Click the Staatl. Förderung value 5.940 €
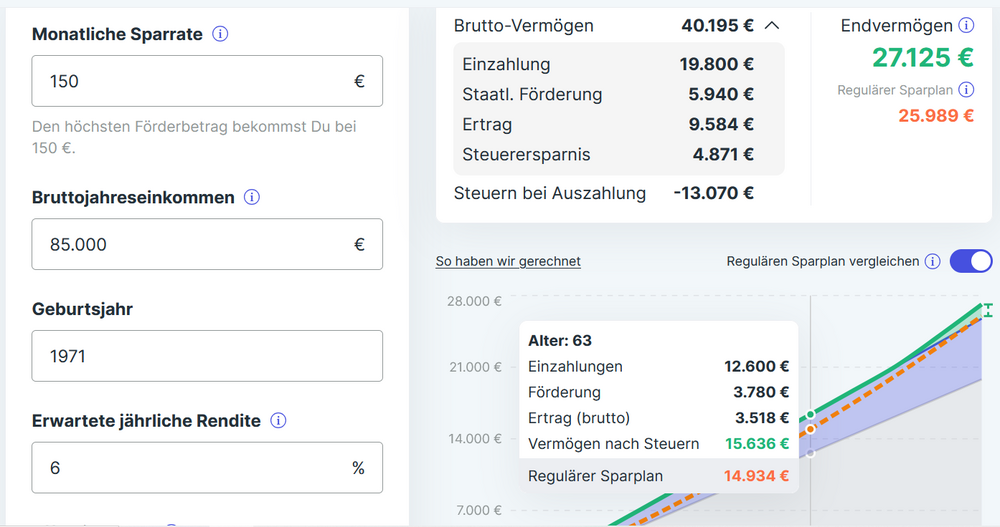1000x527 pixels. [721, 94]
